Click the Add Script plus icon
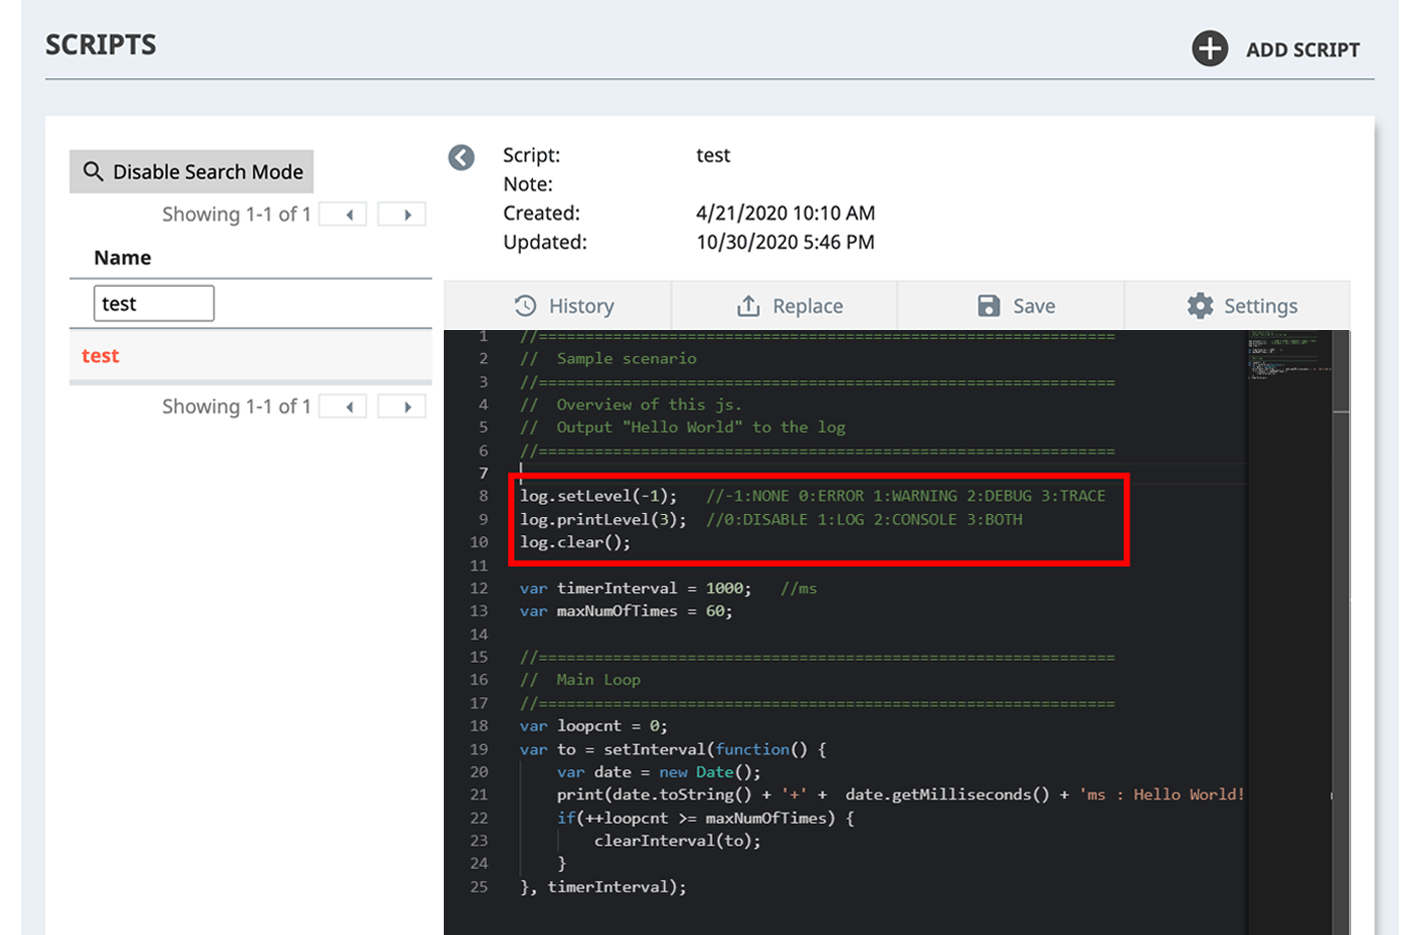1420x935 pixels. tap(1209, 48)
